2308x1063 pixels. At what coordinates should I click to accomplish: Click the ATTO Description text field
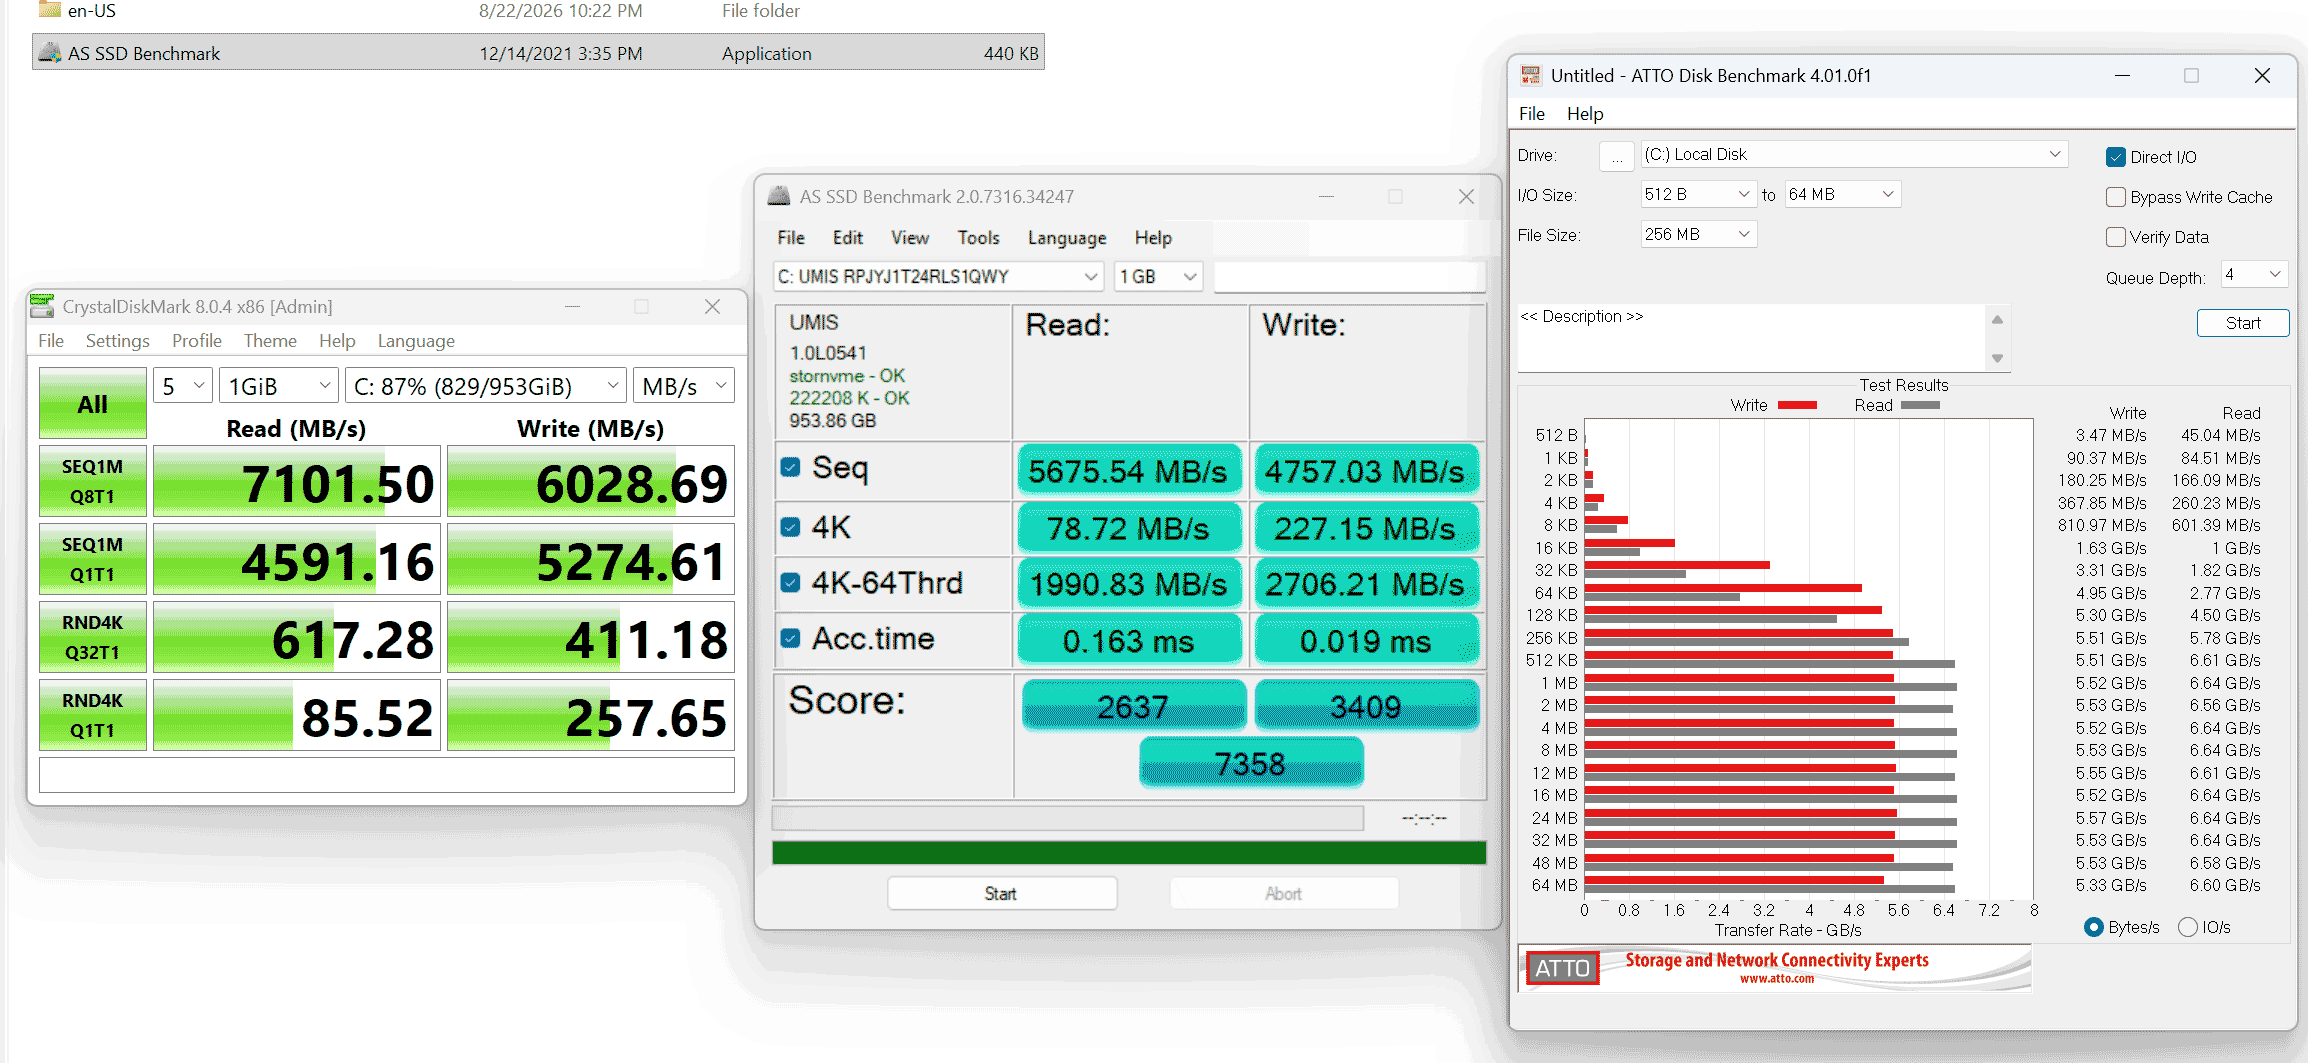[x=1751, y=338]
